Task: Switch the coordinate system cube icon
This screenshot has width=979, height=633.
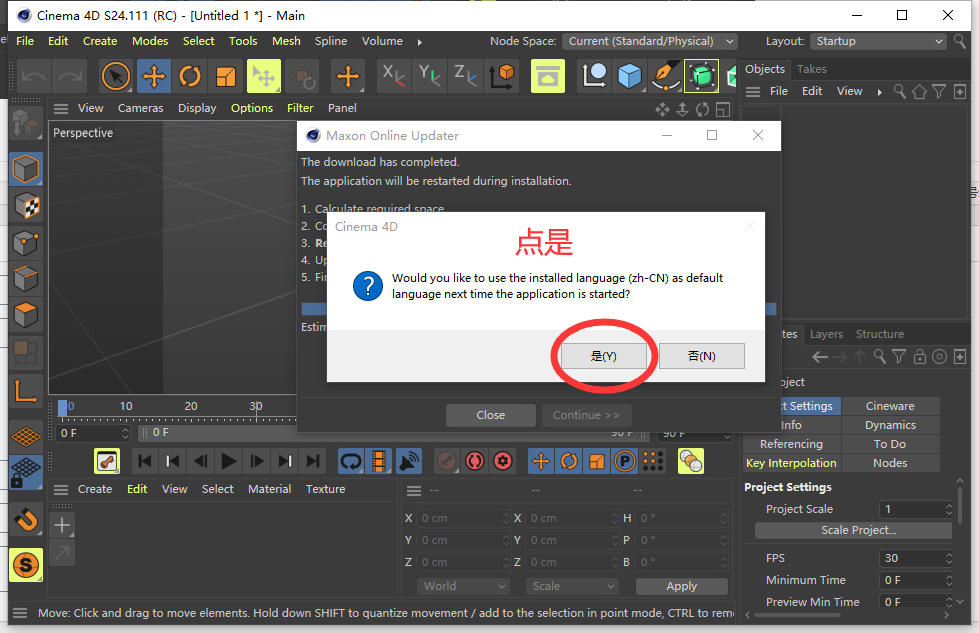Action: pos(502,77)
